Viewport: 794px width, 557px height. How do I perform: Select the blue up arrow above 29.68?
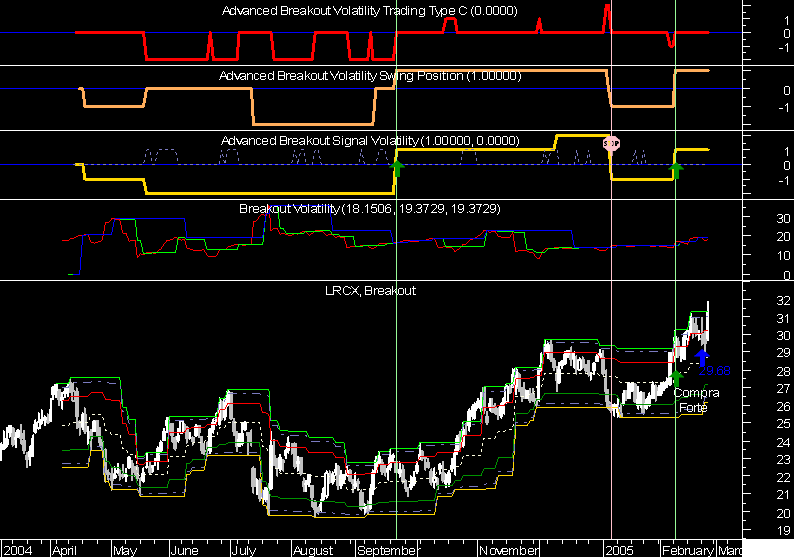(701, 357)
